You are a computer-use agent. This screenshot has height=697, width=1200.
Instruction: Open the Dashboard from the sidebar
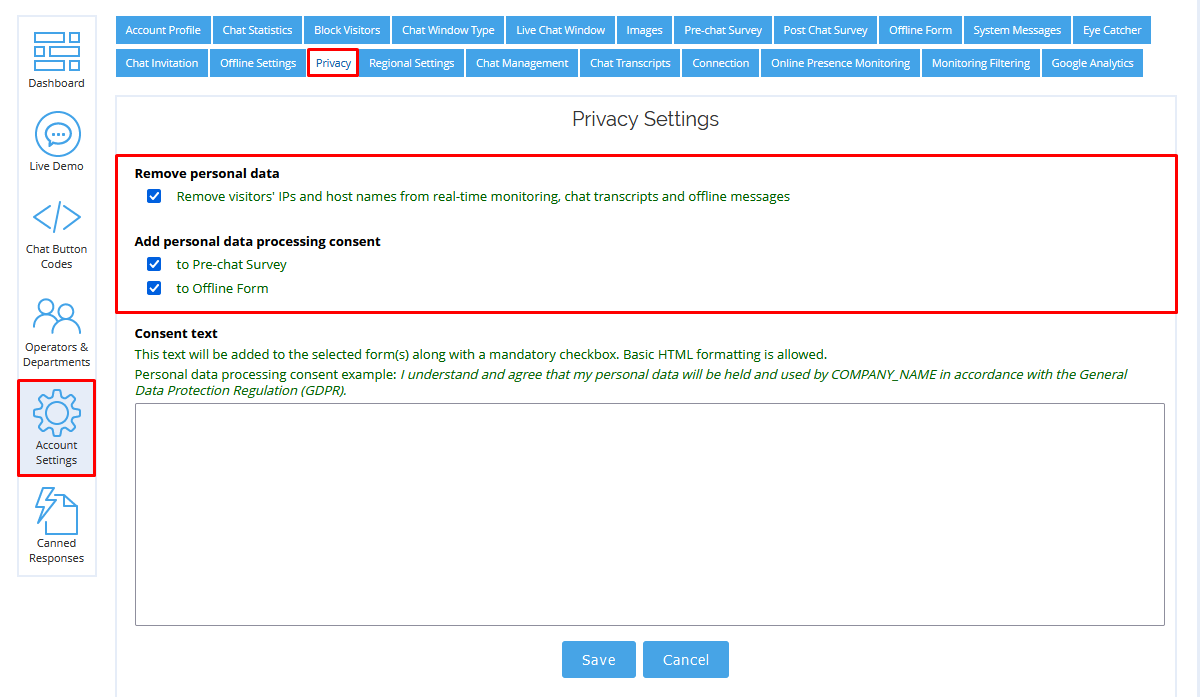pos(56,57)
